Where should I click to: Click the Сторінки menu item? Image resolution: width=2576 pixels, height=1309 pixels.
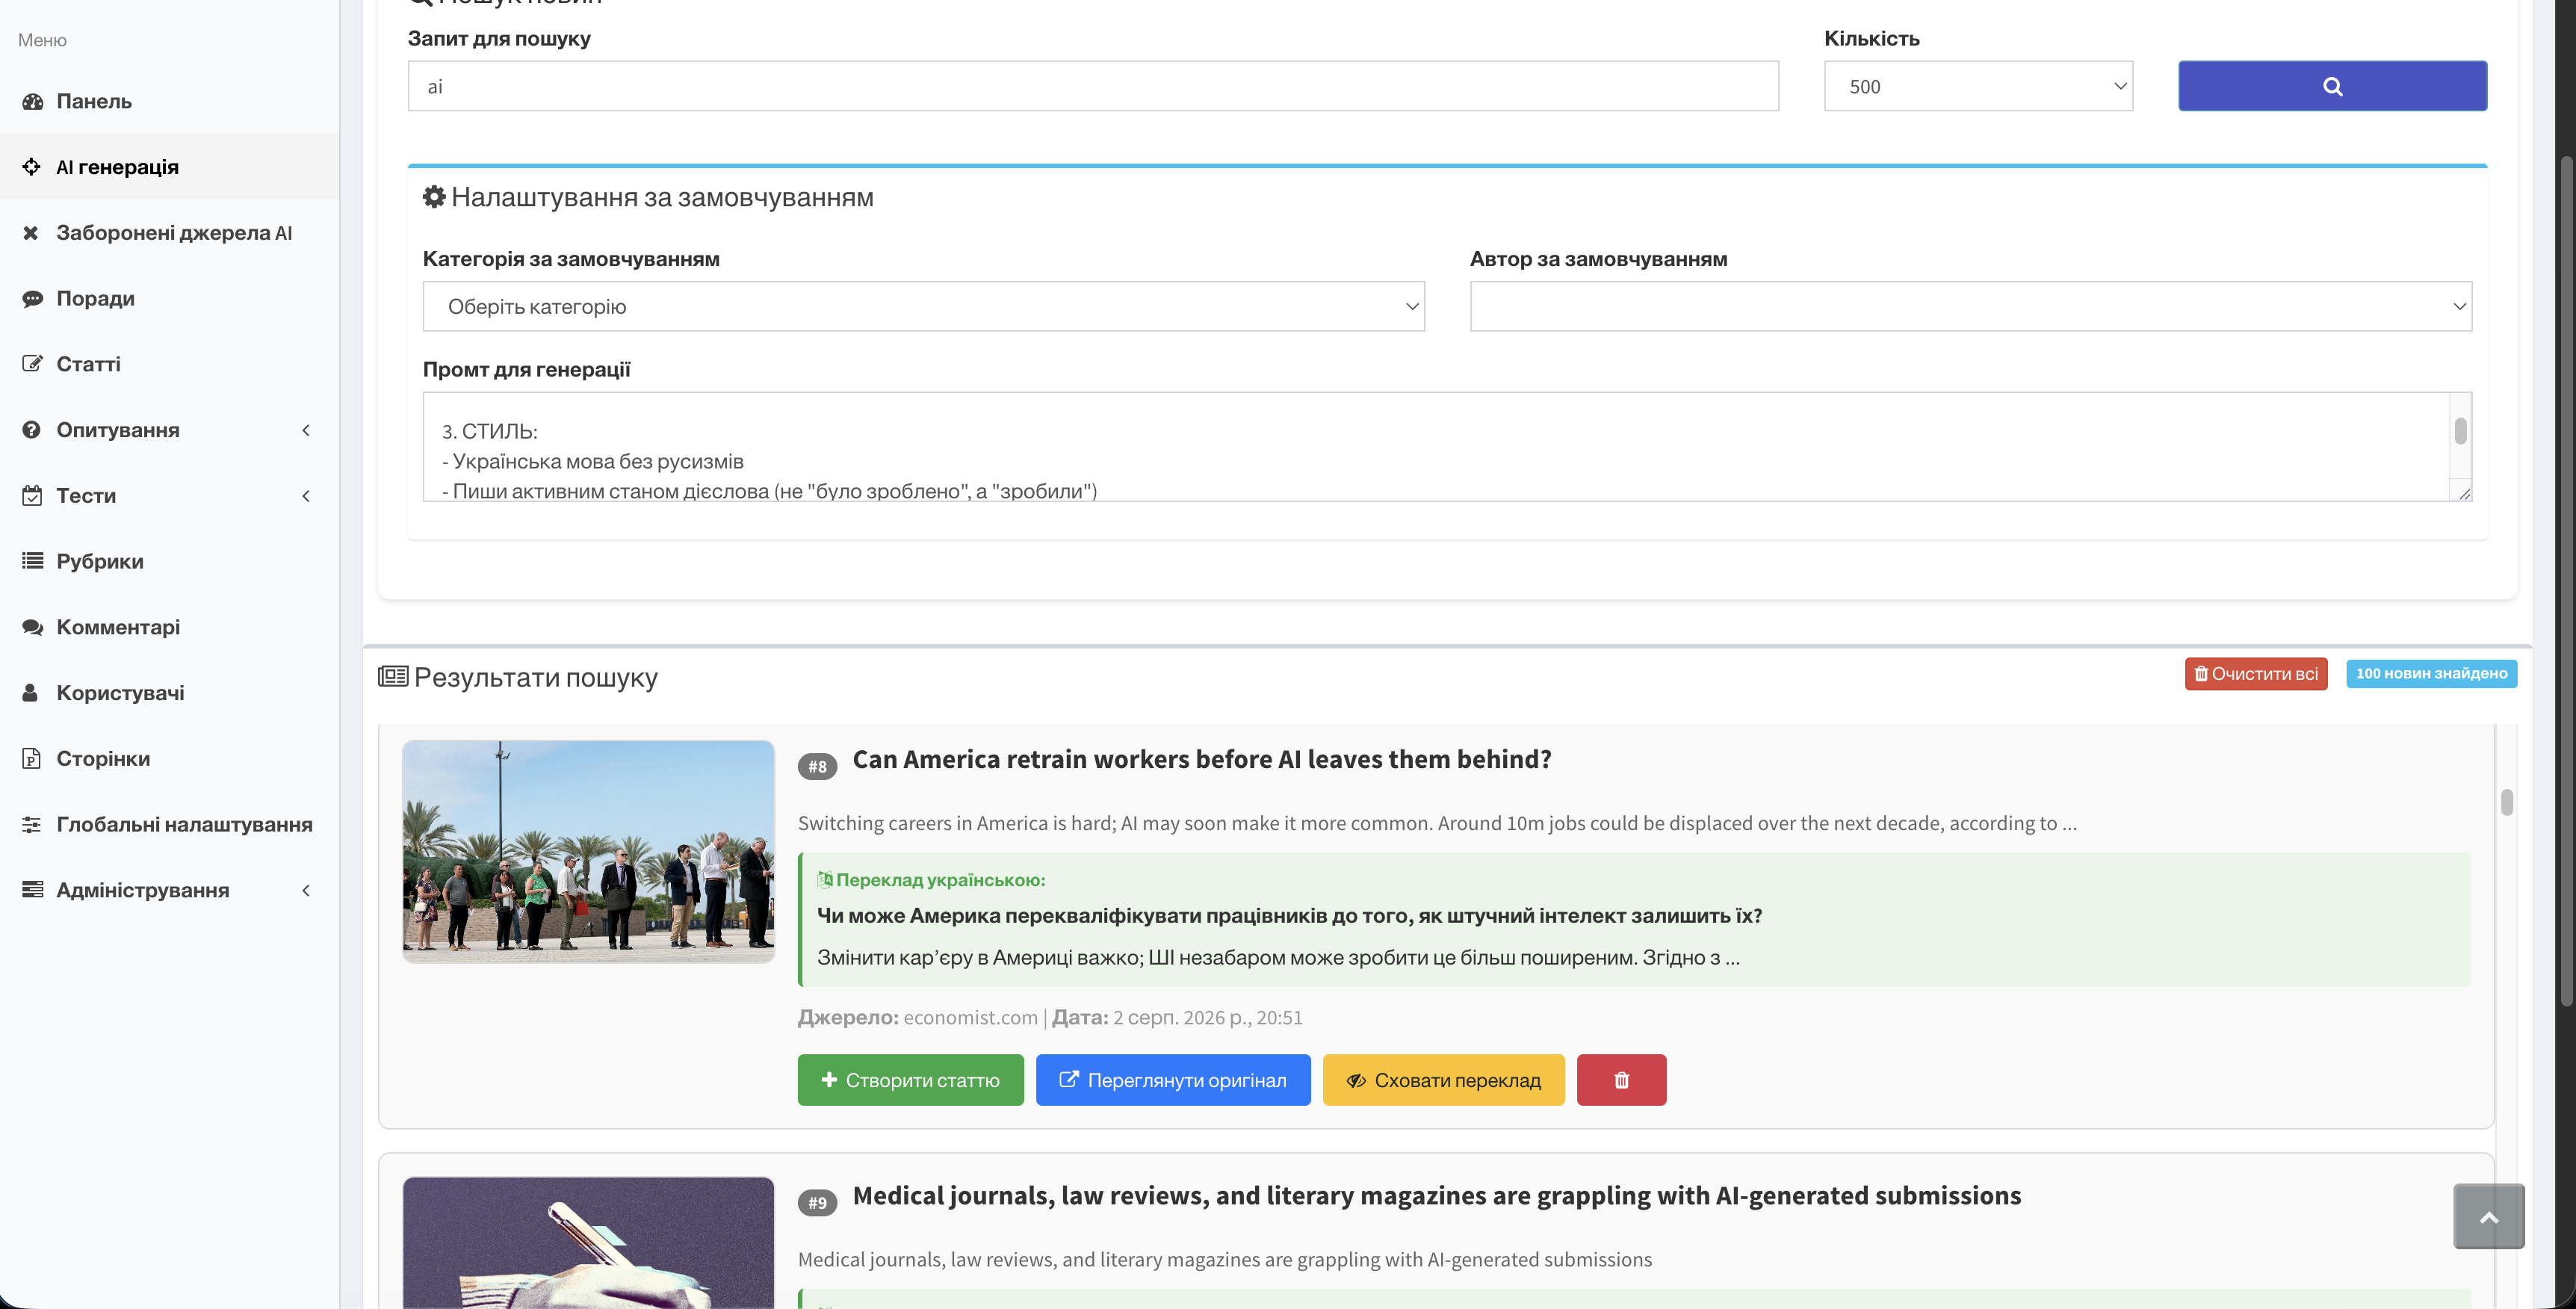coord(170,759)
